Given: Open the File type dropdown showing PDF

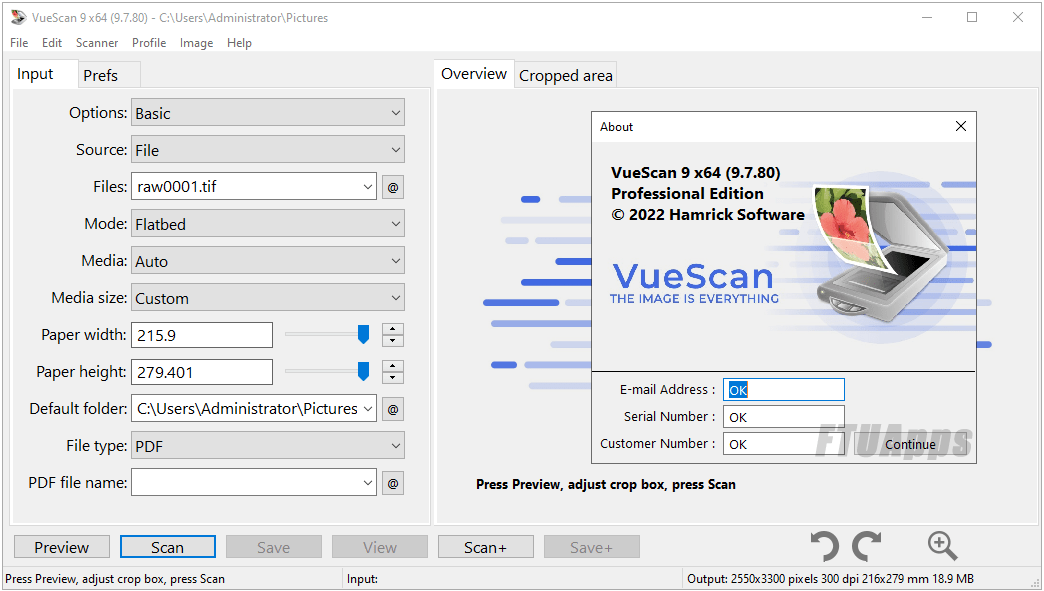Looking at the screenshot, I should point(268,445).
